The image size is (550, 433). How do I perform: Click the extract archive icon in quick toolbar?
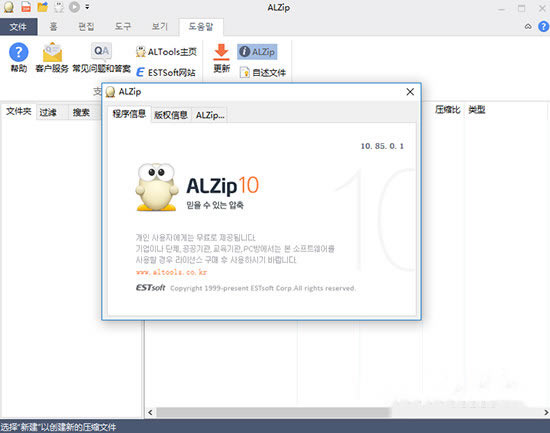(59, 7)
